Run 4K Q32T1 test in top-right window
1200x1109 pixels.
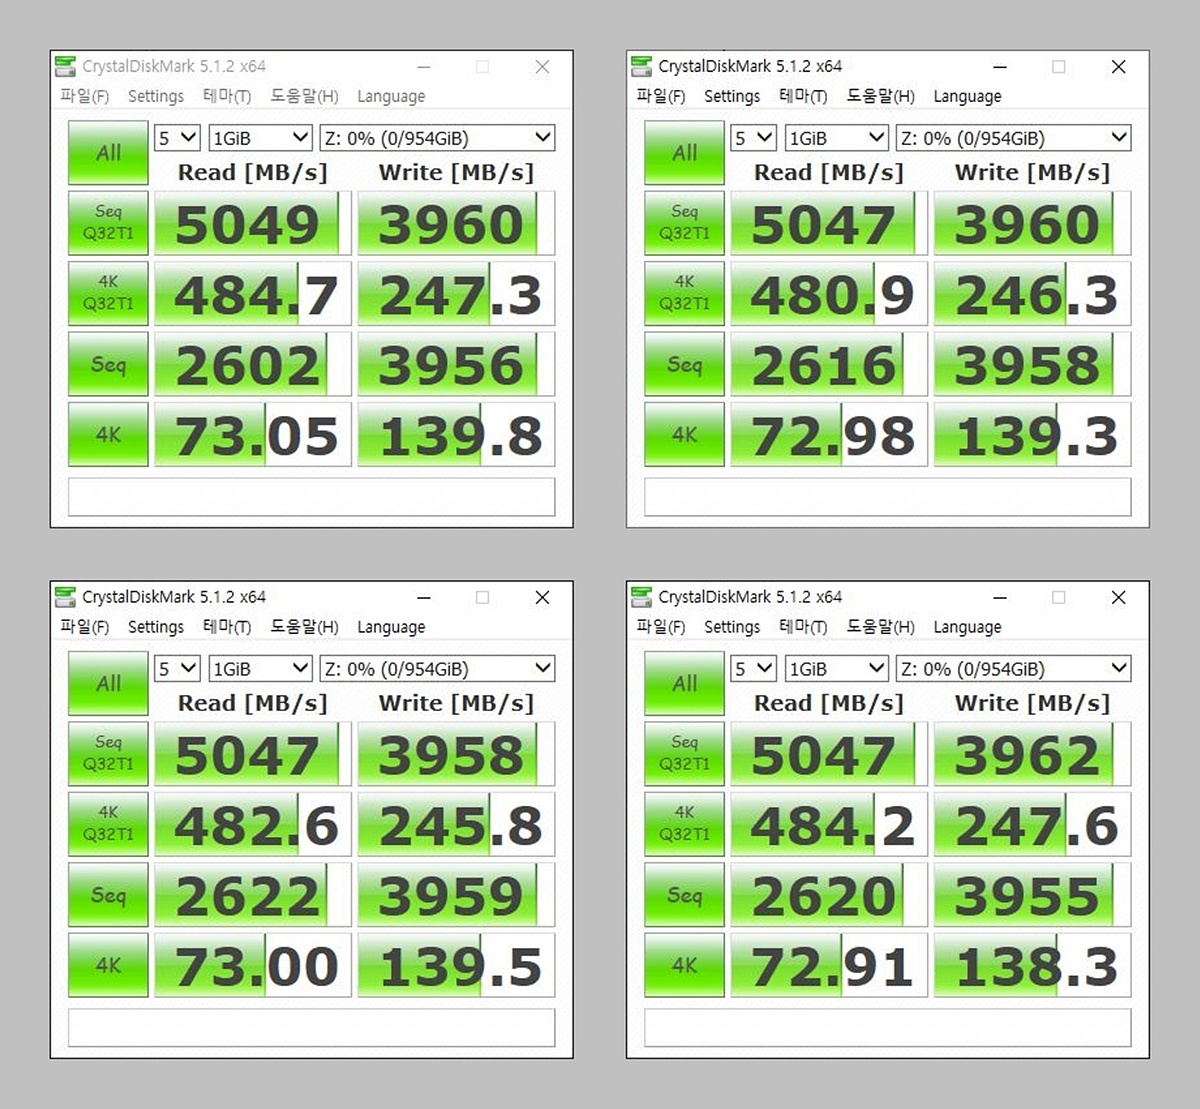pyautogui.click(x=684, y=293)
